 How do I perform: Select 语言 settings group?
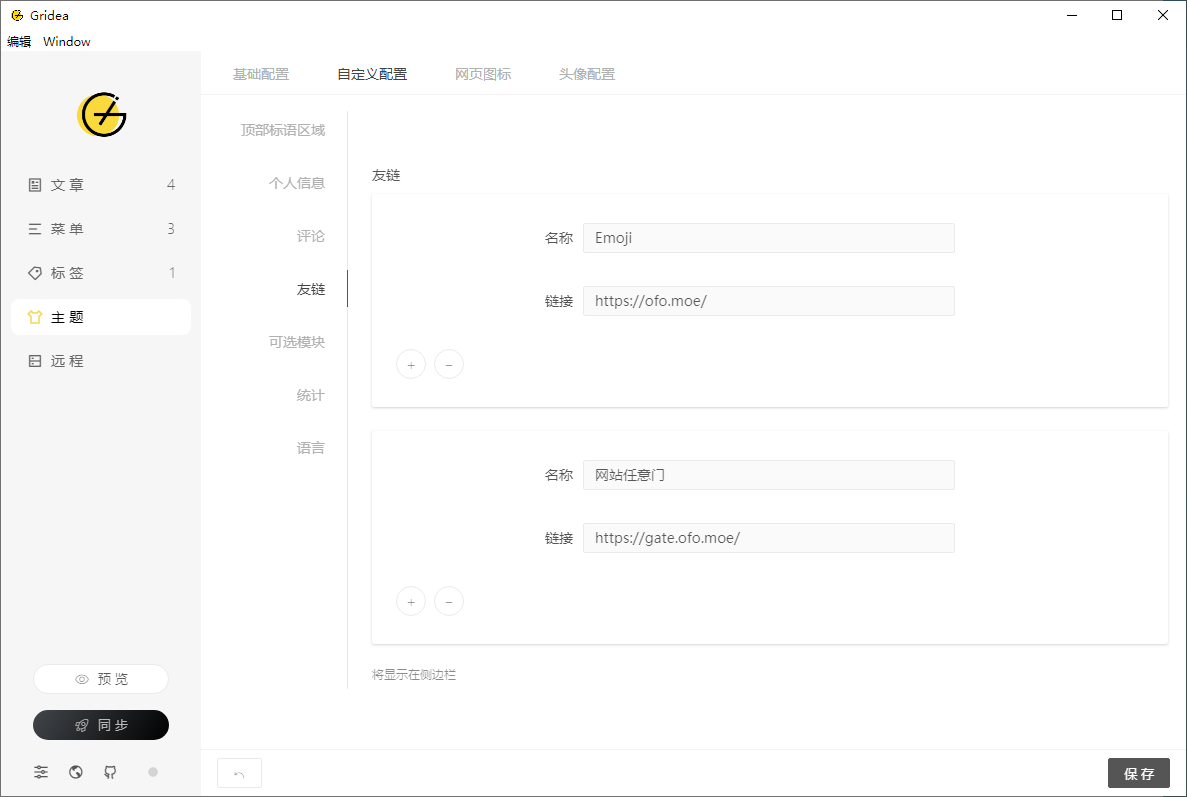pos(311,448)
